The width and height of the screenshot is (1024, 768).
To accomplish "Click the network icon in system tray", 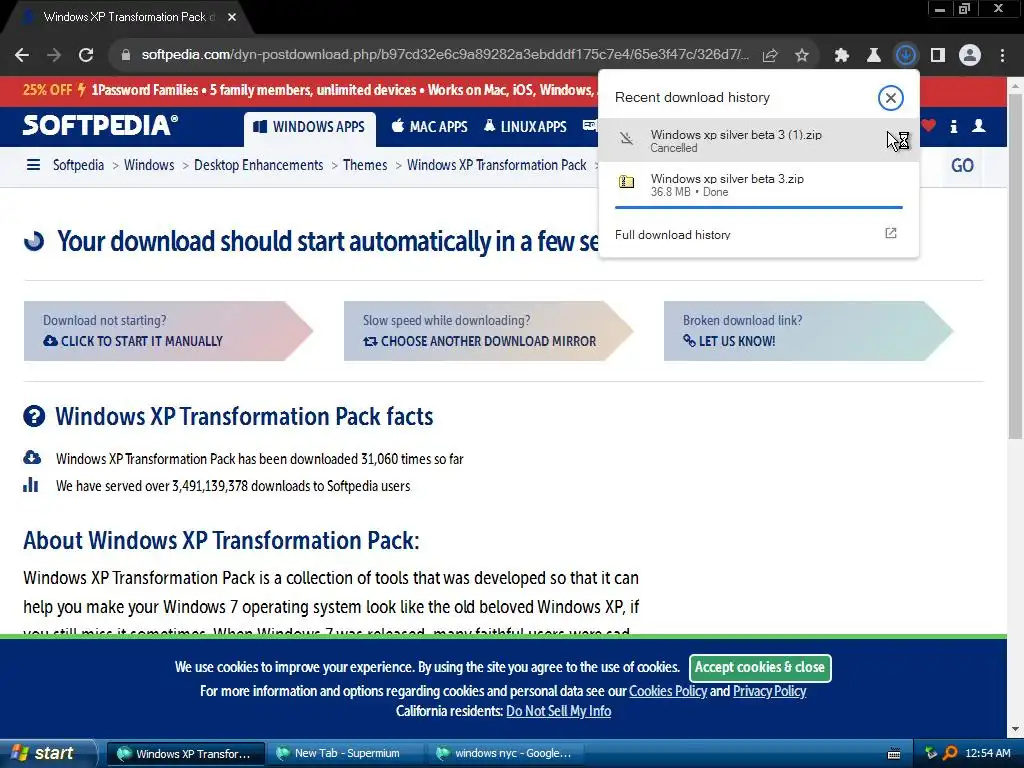I will (x=931, y=753).
